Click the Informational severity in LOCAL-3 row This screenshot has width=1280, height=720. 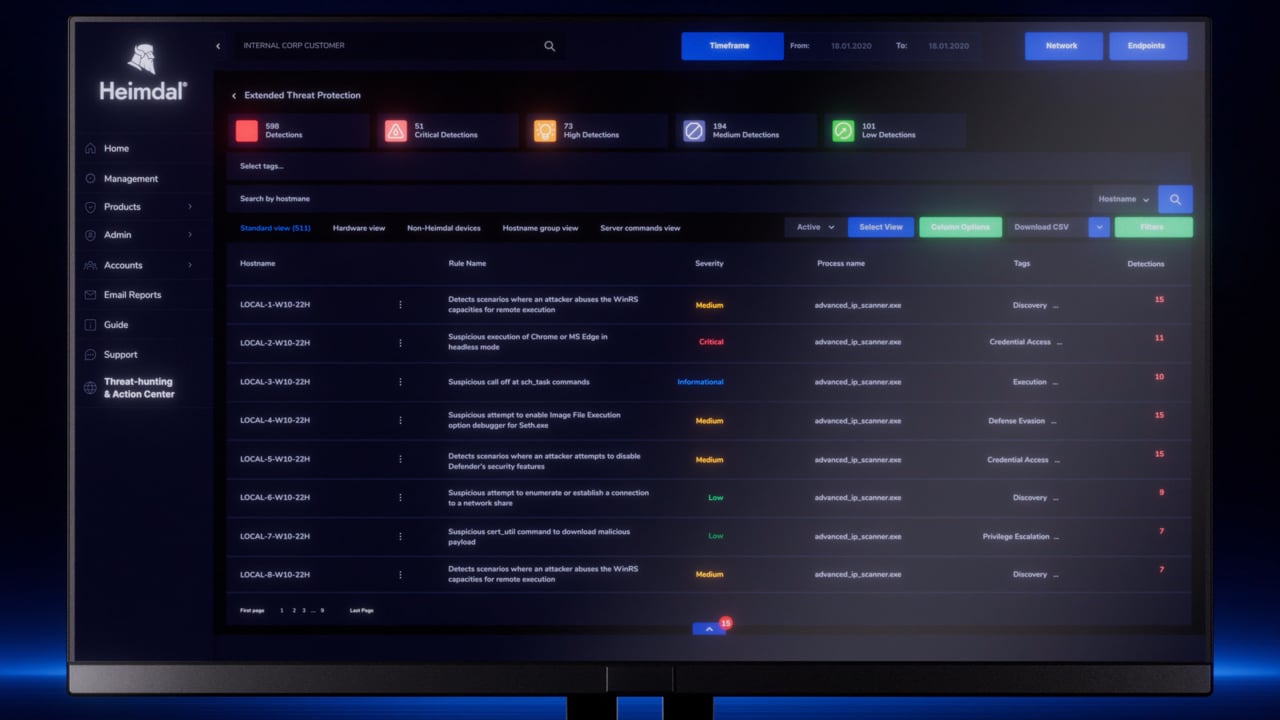click(x=700, y=382)
